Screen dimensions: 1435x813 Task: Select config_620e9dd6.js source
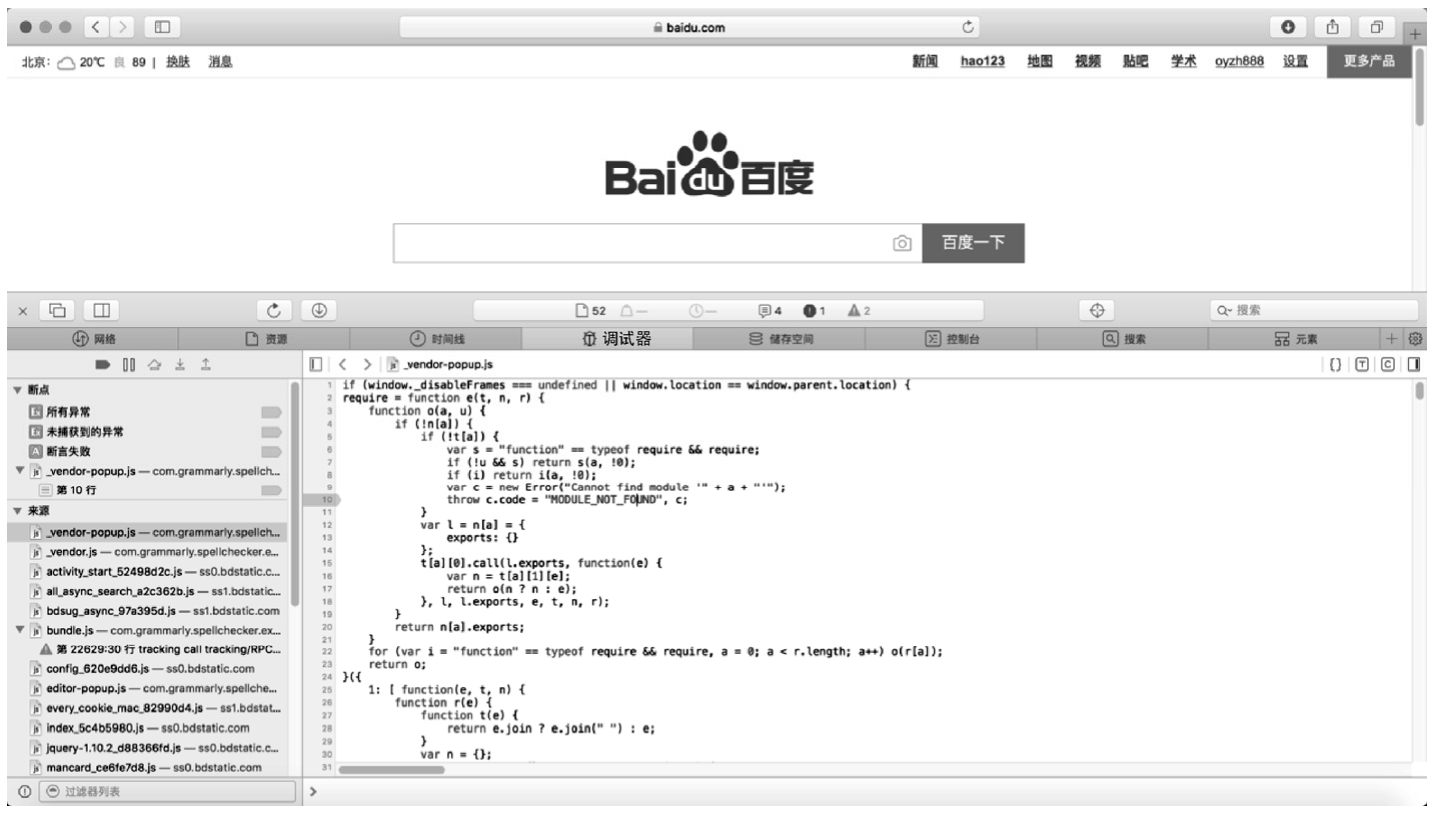pos(148,668)
